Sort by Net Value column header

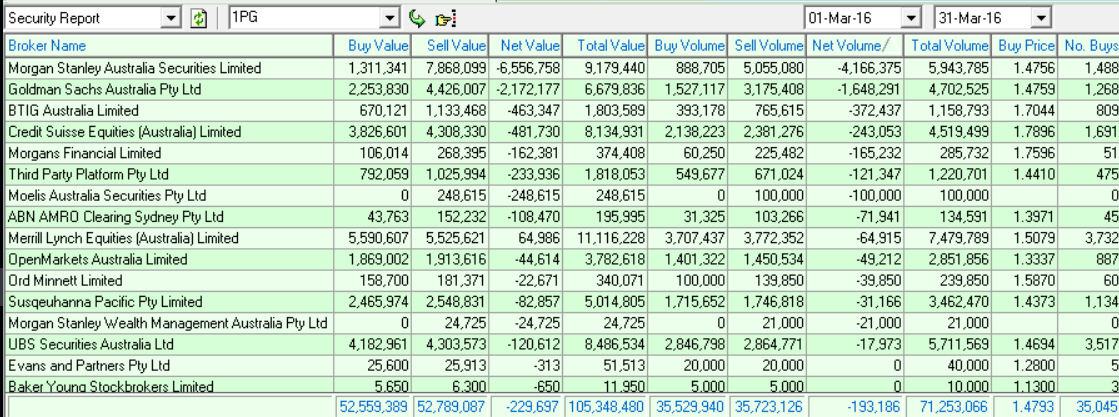tap(525, 46)
